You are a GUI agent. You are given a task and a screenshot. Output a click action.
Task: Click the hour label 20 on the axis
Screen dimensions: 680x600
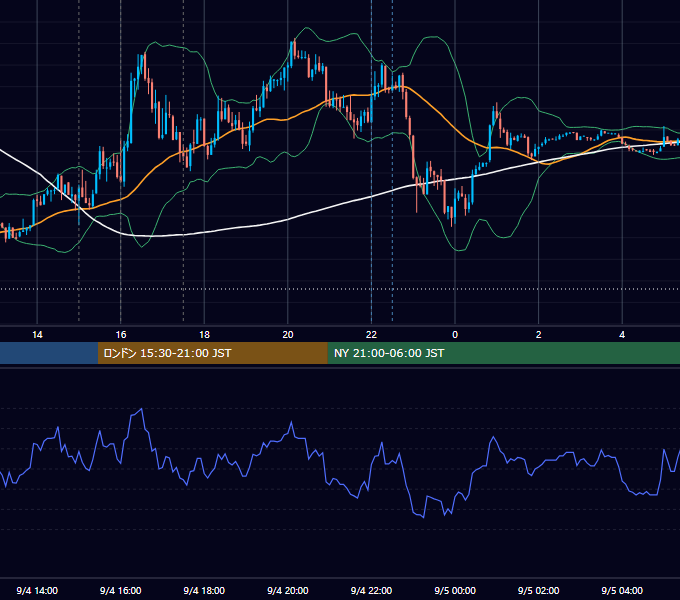tap(288, 335)
